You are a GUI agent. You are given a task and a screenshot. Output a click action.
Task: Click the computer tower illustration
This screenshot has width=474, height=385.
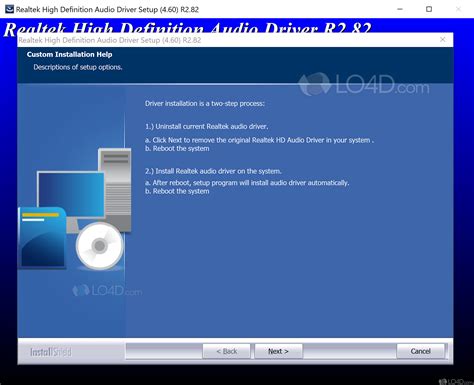coord(115,190)
